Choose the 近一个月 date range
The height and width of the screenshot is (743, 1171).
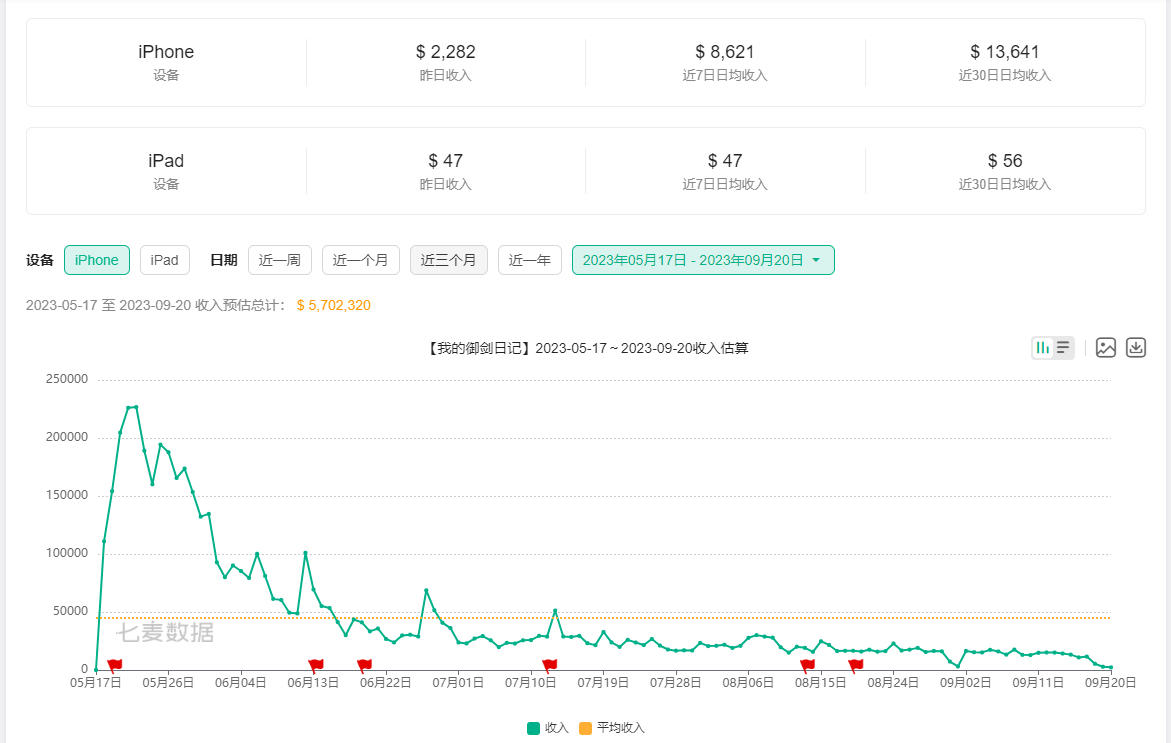click(360, 260)
